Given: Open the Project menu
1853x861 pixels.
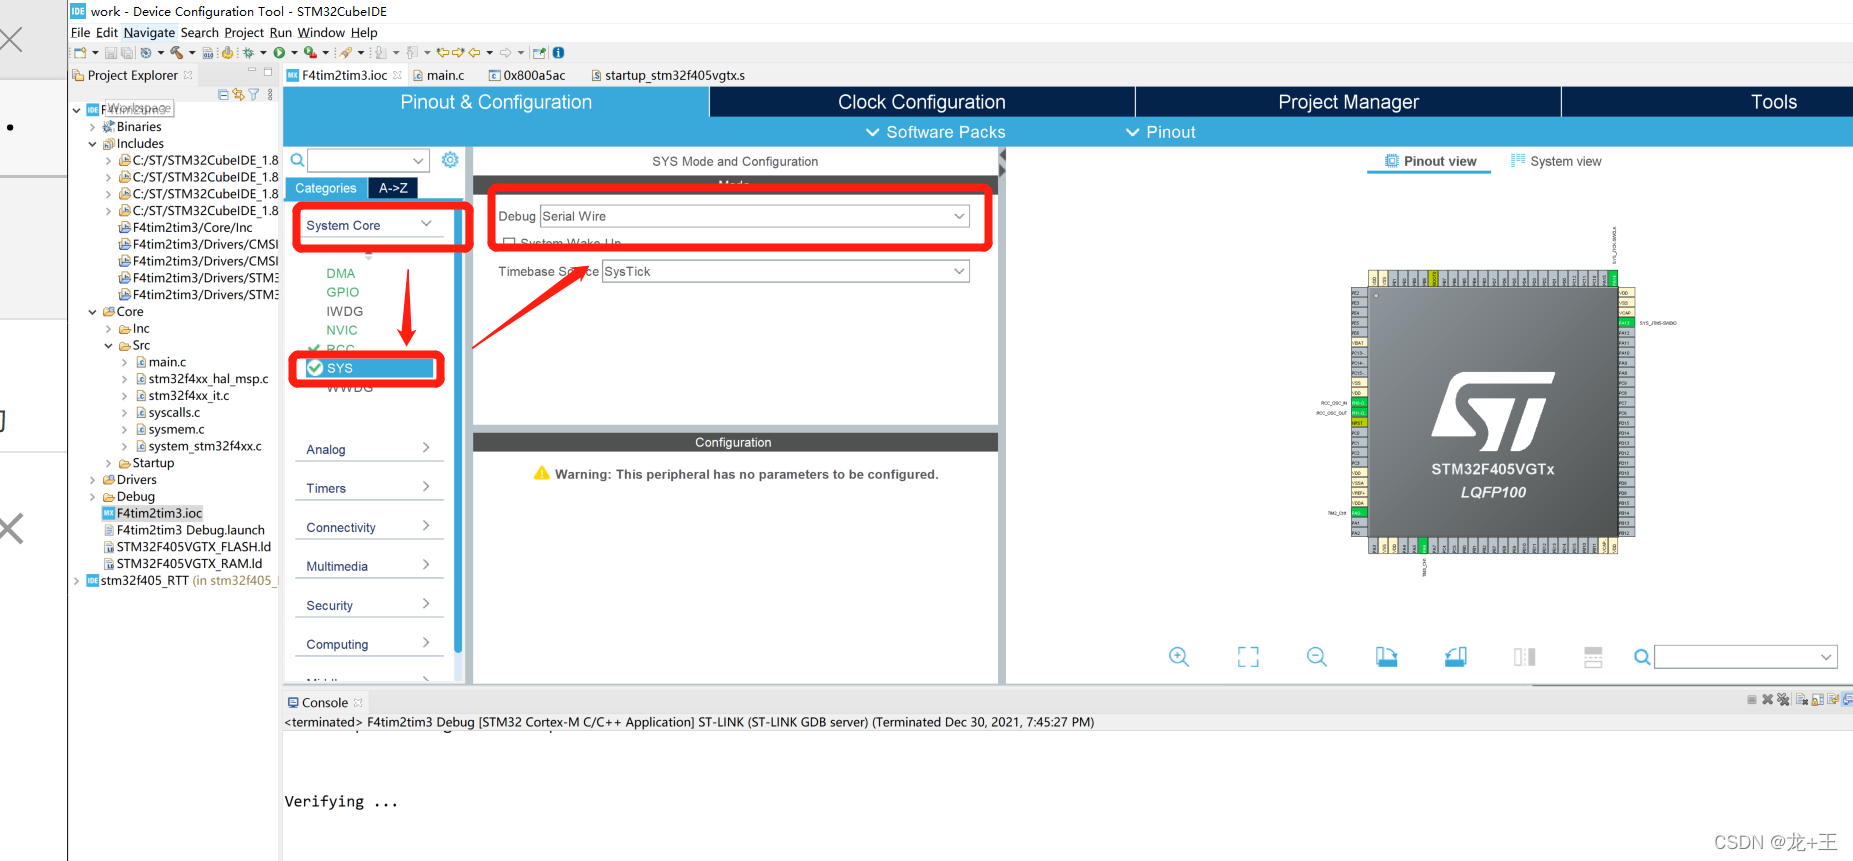Looking at the screenshot, I should click(244, 32).
